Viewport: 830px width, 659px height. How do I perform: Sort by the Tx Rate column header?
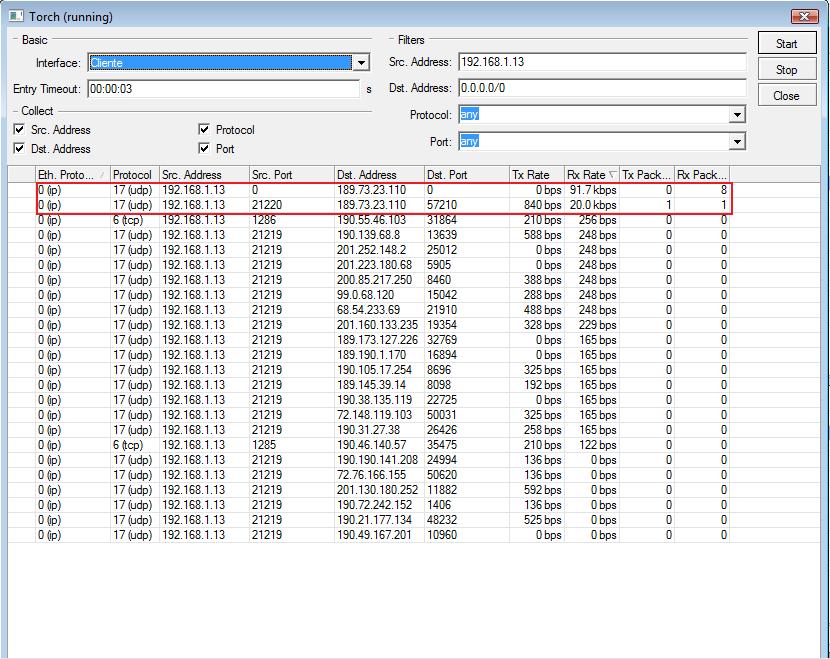tap(537, 175)
